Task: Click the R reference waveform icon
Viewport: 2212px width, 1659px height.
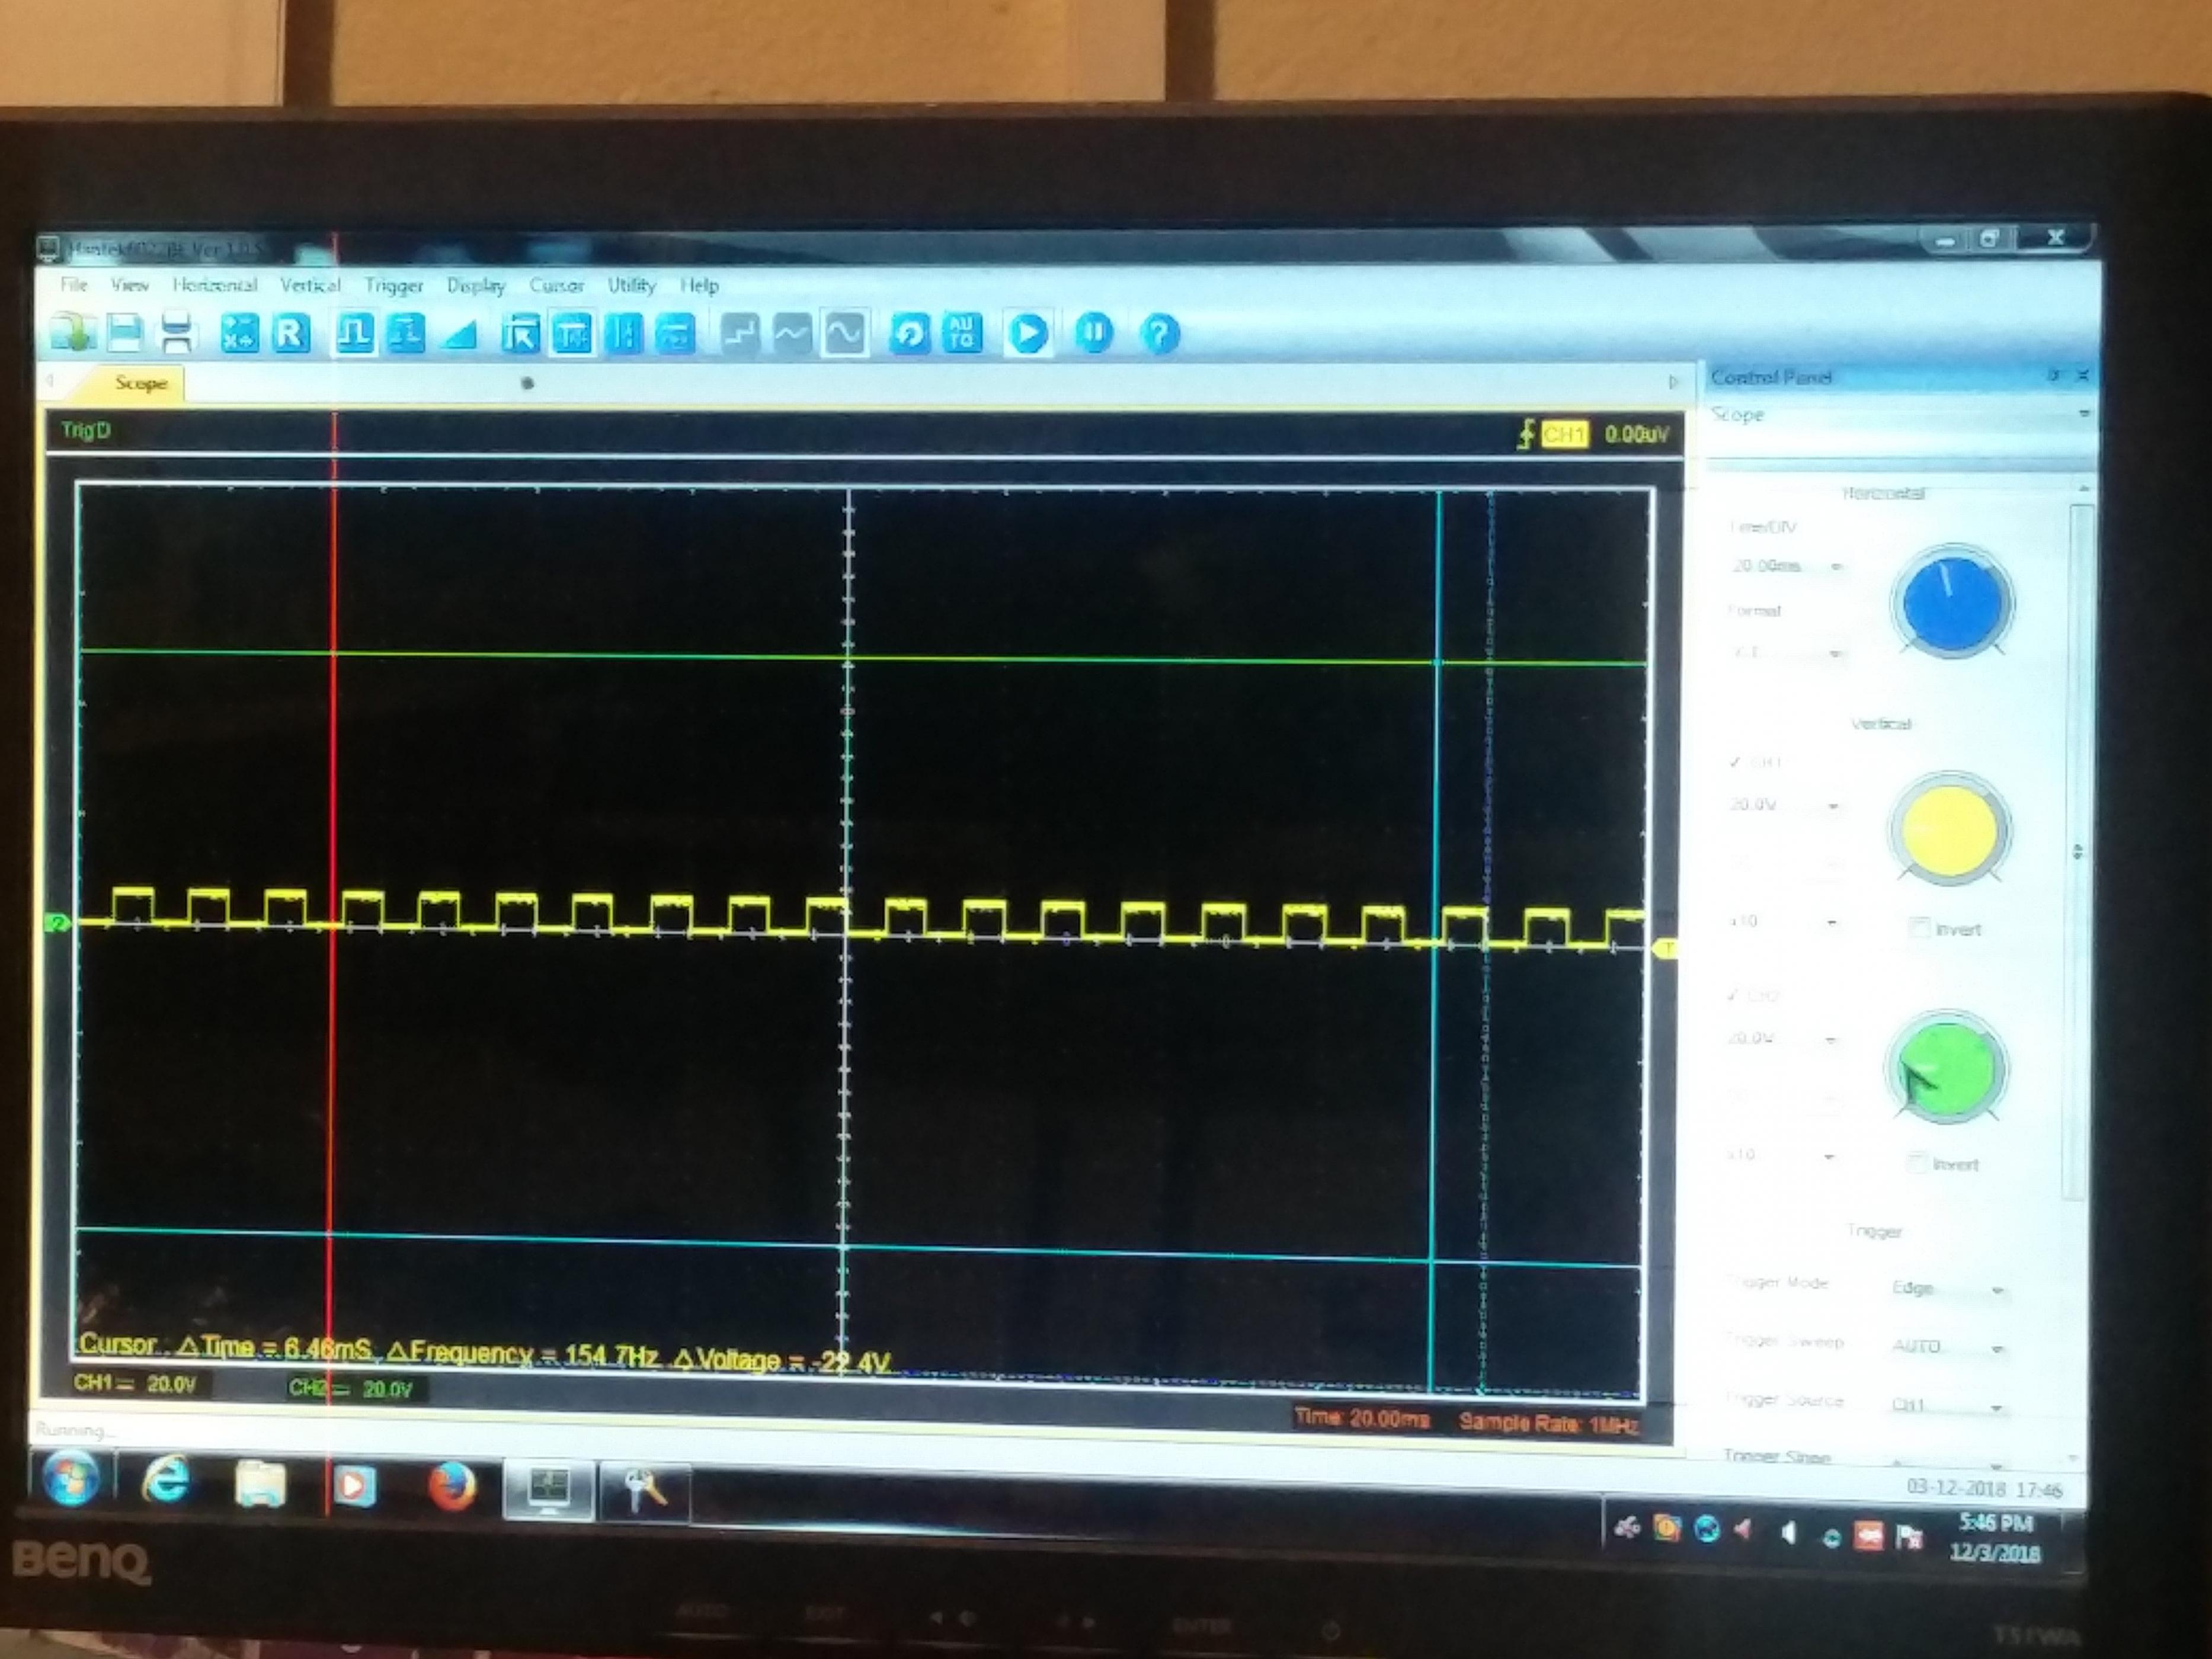Action: pos(291,333)
